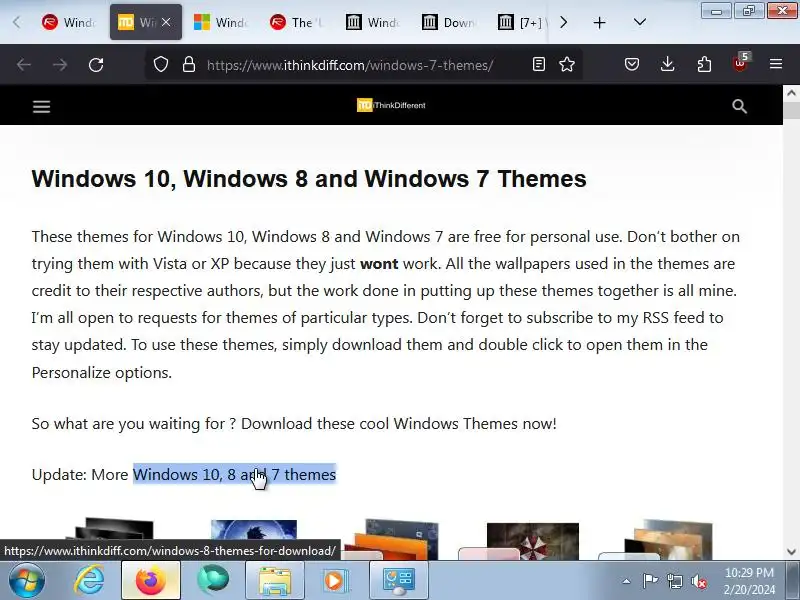Switch to the '[7+]' tab
This screenshot has width=800, height=600.
pos(521,22)
